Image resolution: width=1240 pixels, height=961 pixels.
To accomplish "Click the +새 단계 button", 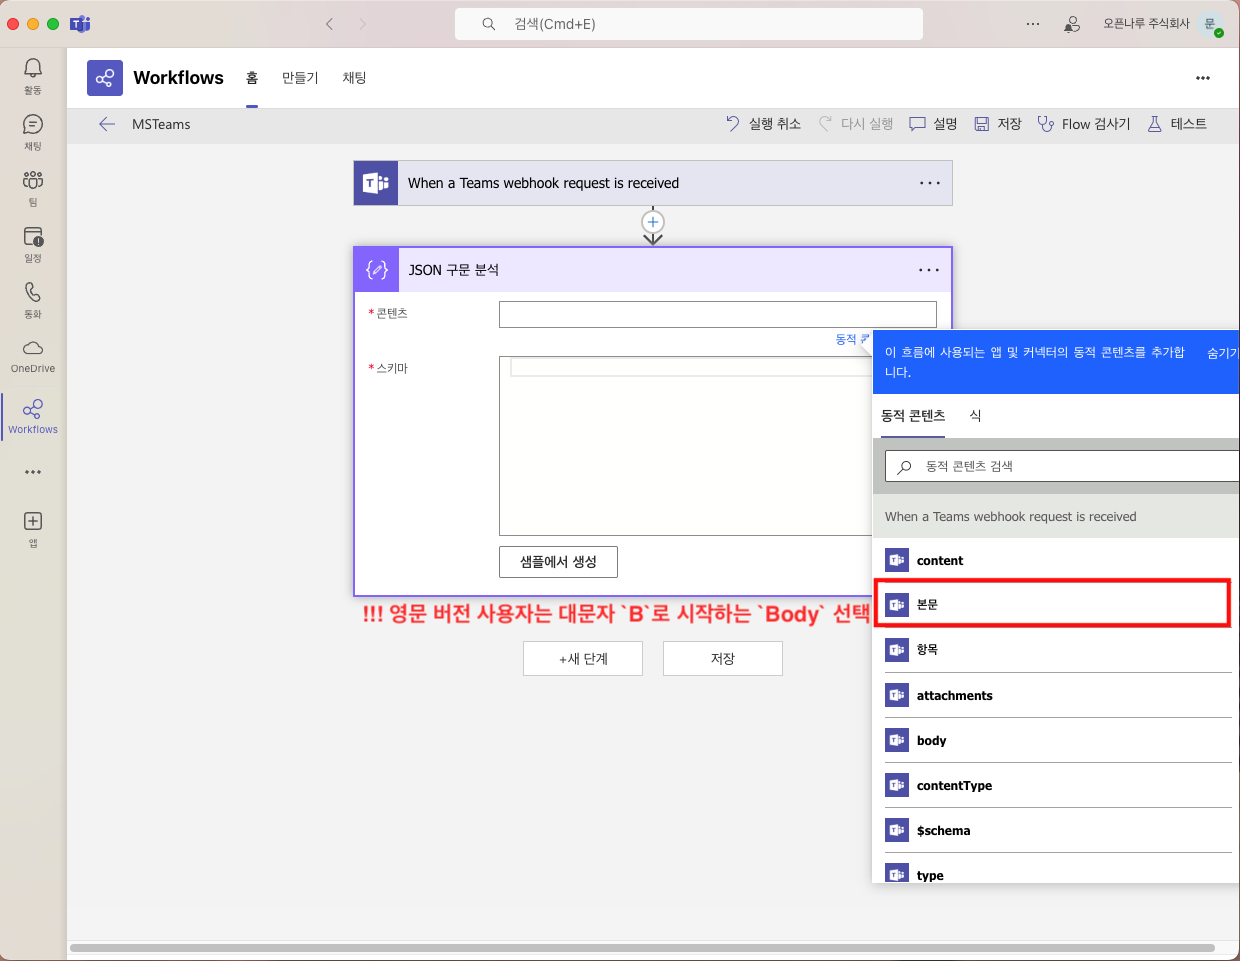I will point(583,659).
